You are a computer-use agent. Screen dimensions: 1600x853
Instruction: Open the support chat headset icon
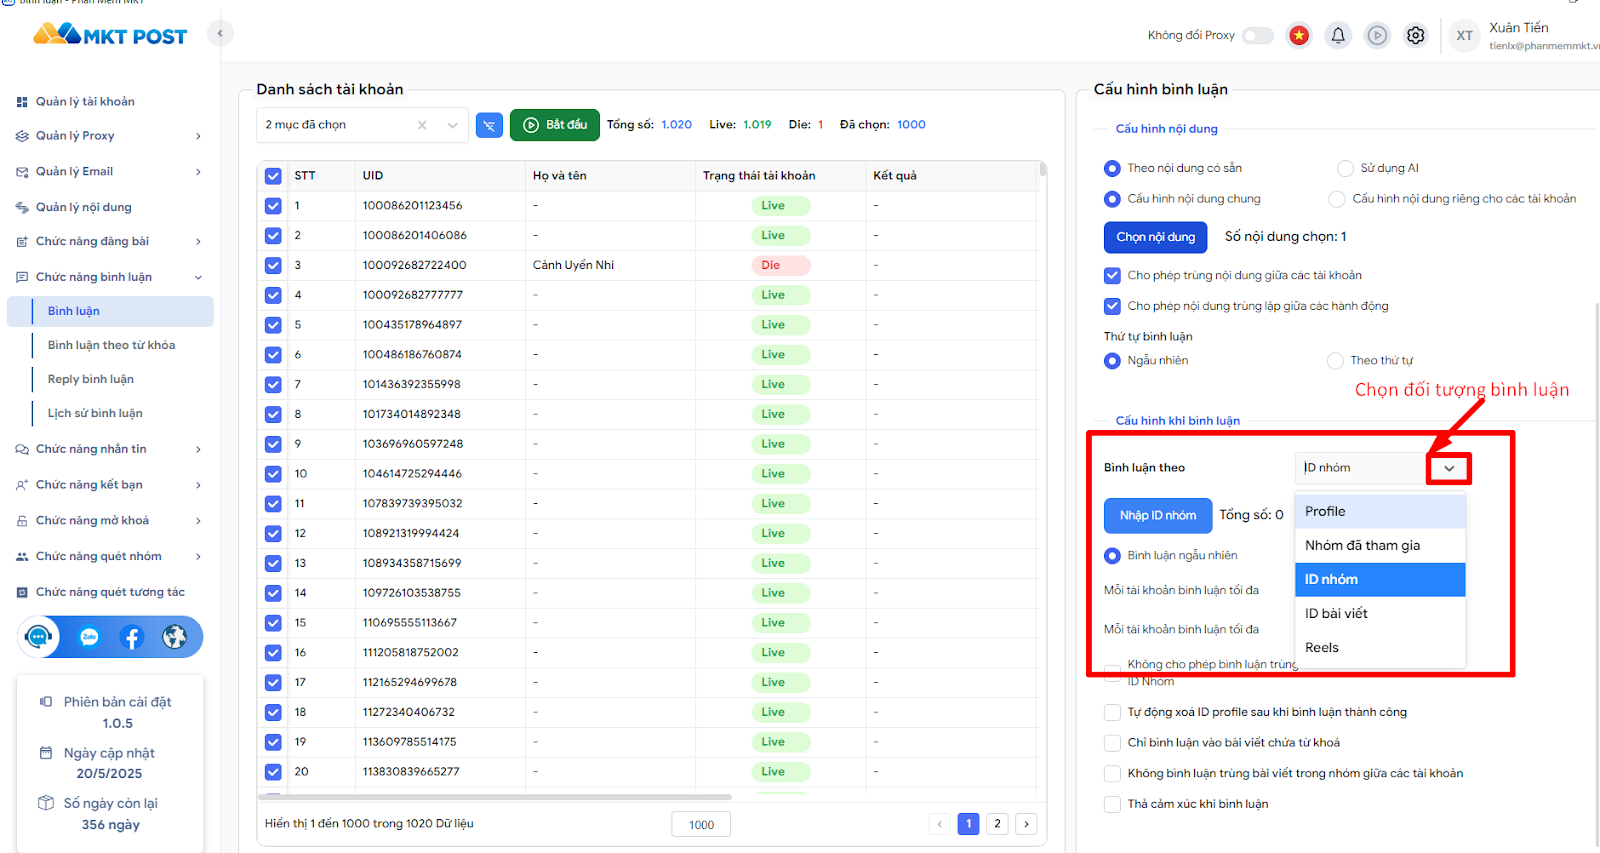coord(39,637)
